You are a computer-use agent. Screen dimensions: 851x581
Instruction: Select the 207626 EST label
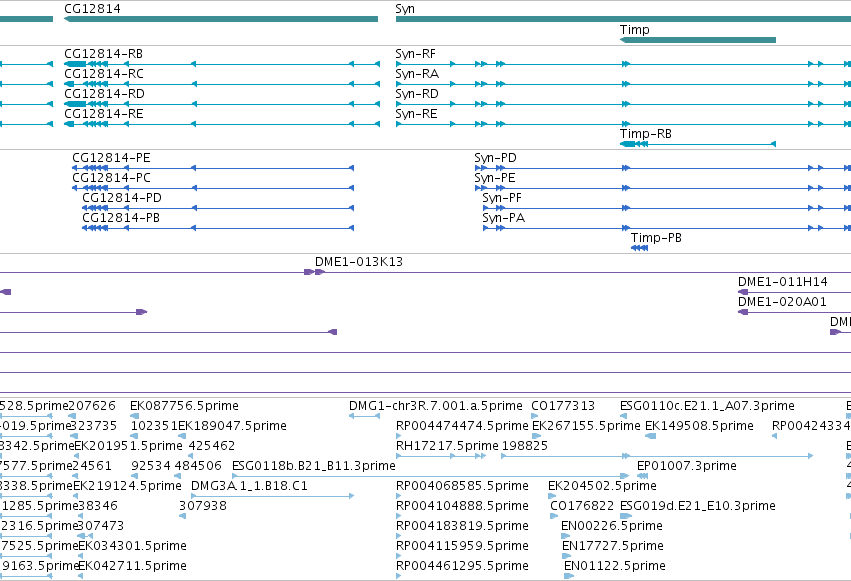click(x=92, y=406)
